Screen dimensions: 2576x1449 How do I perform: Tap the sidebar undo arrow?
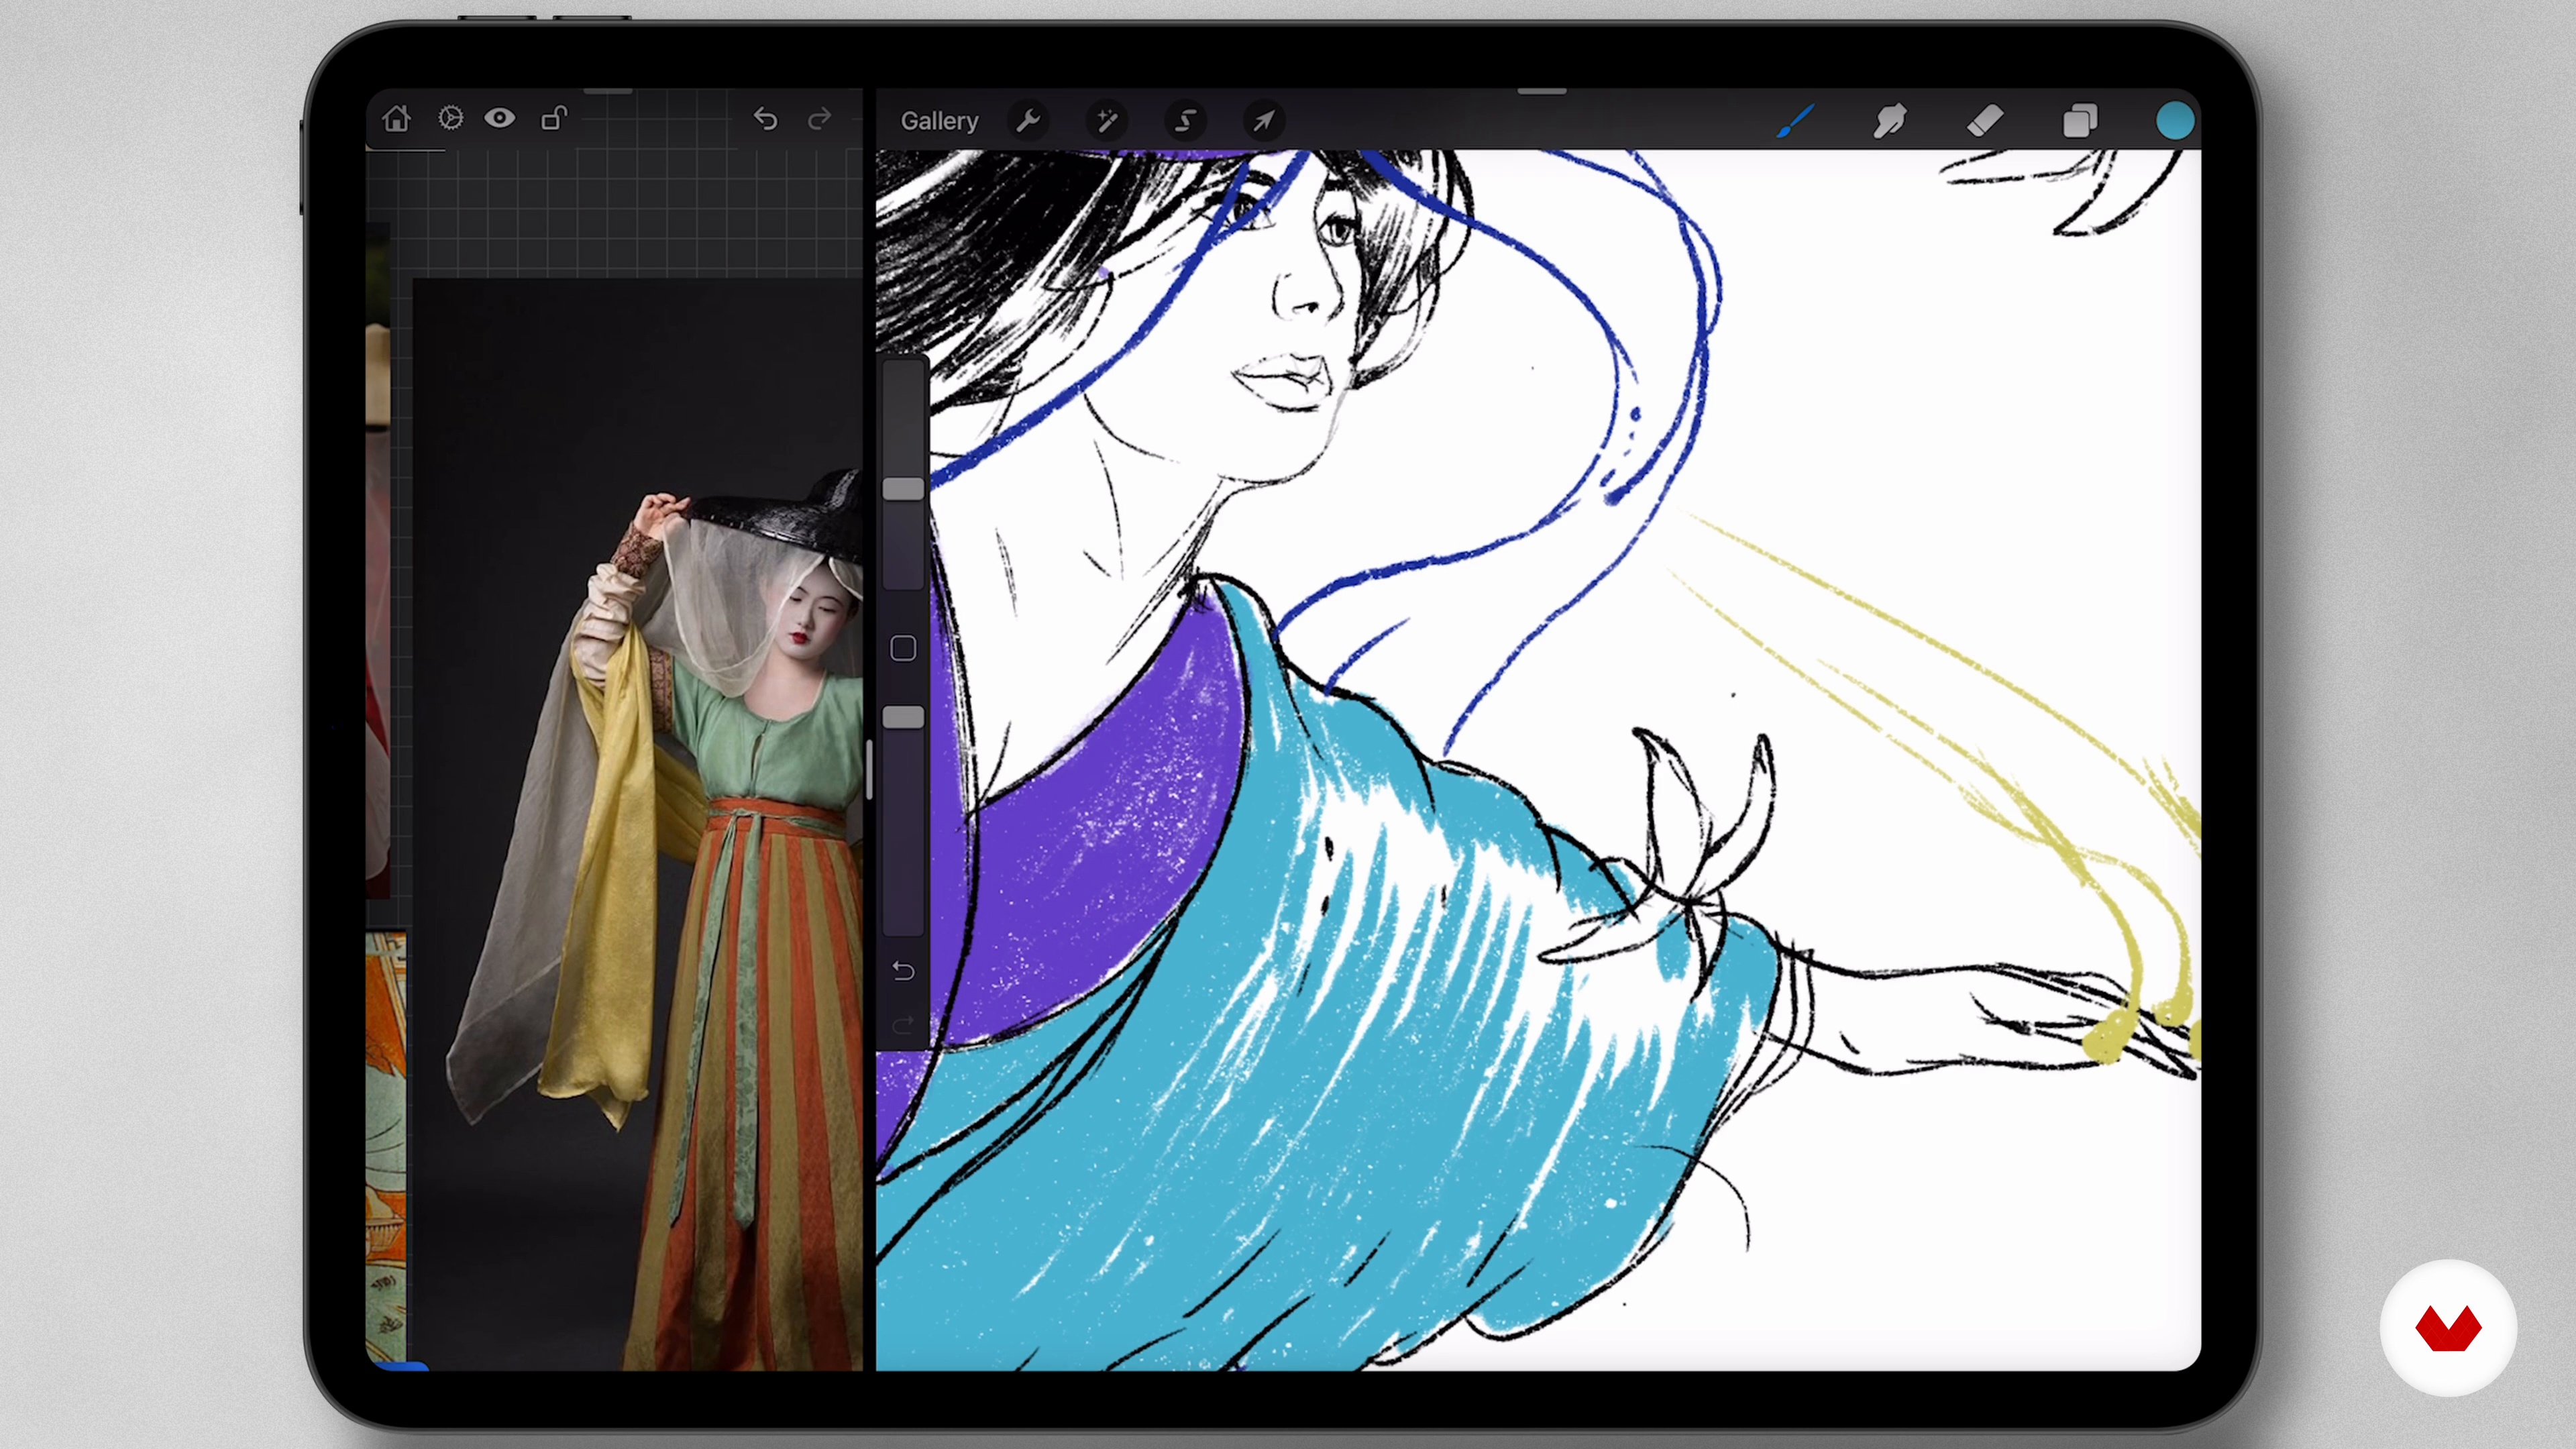tap(903, 971)
